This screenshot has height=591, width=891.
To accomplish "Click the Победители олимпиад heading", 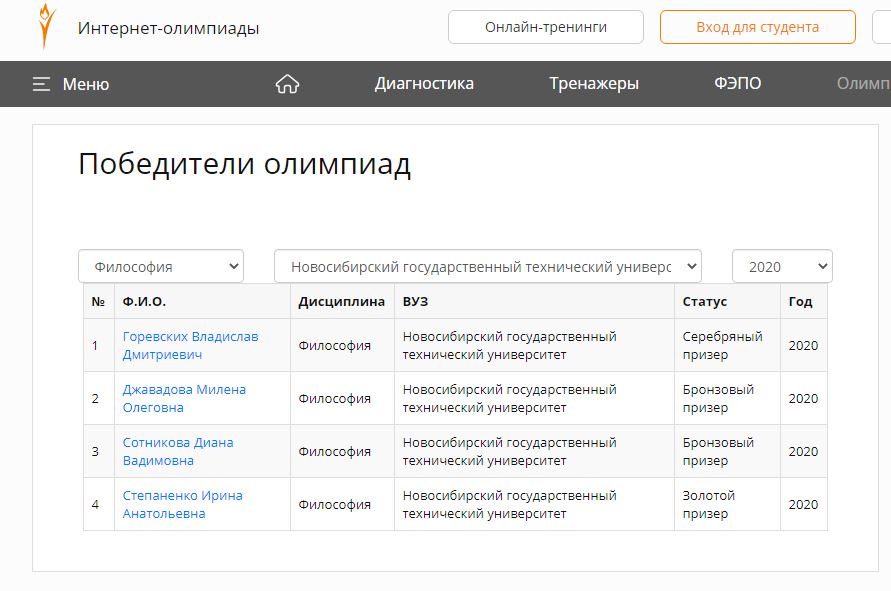I will coord(244,164).
